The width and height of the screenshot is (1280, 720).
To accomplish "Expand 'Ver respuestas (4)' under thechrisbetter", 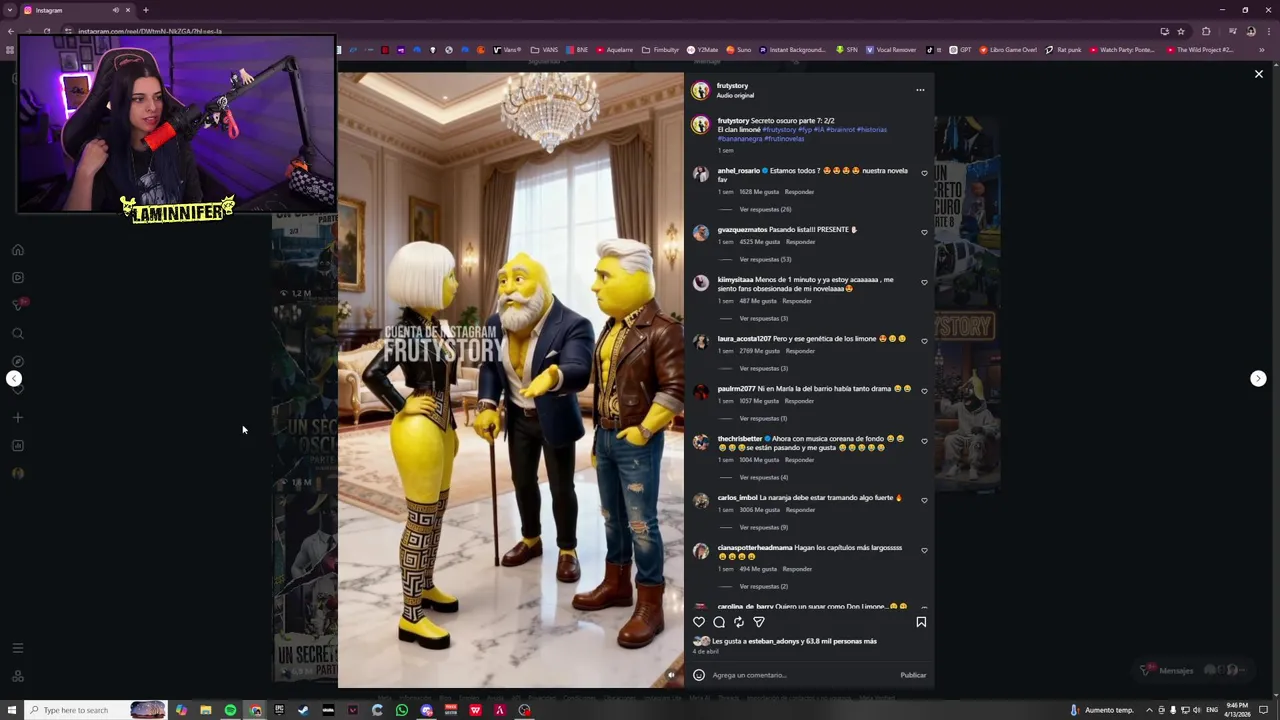I will point(763,478).
